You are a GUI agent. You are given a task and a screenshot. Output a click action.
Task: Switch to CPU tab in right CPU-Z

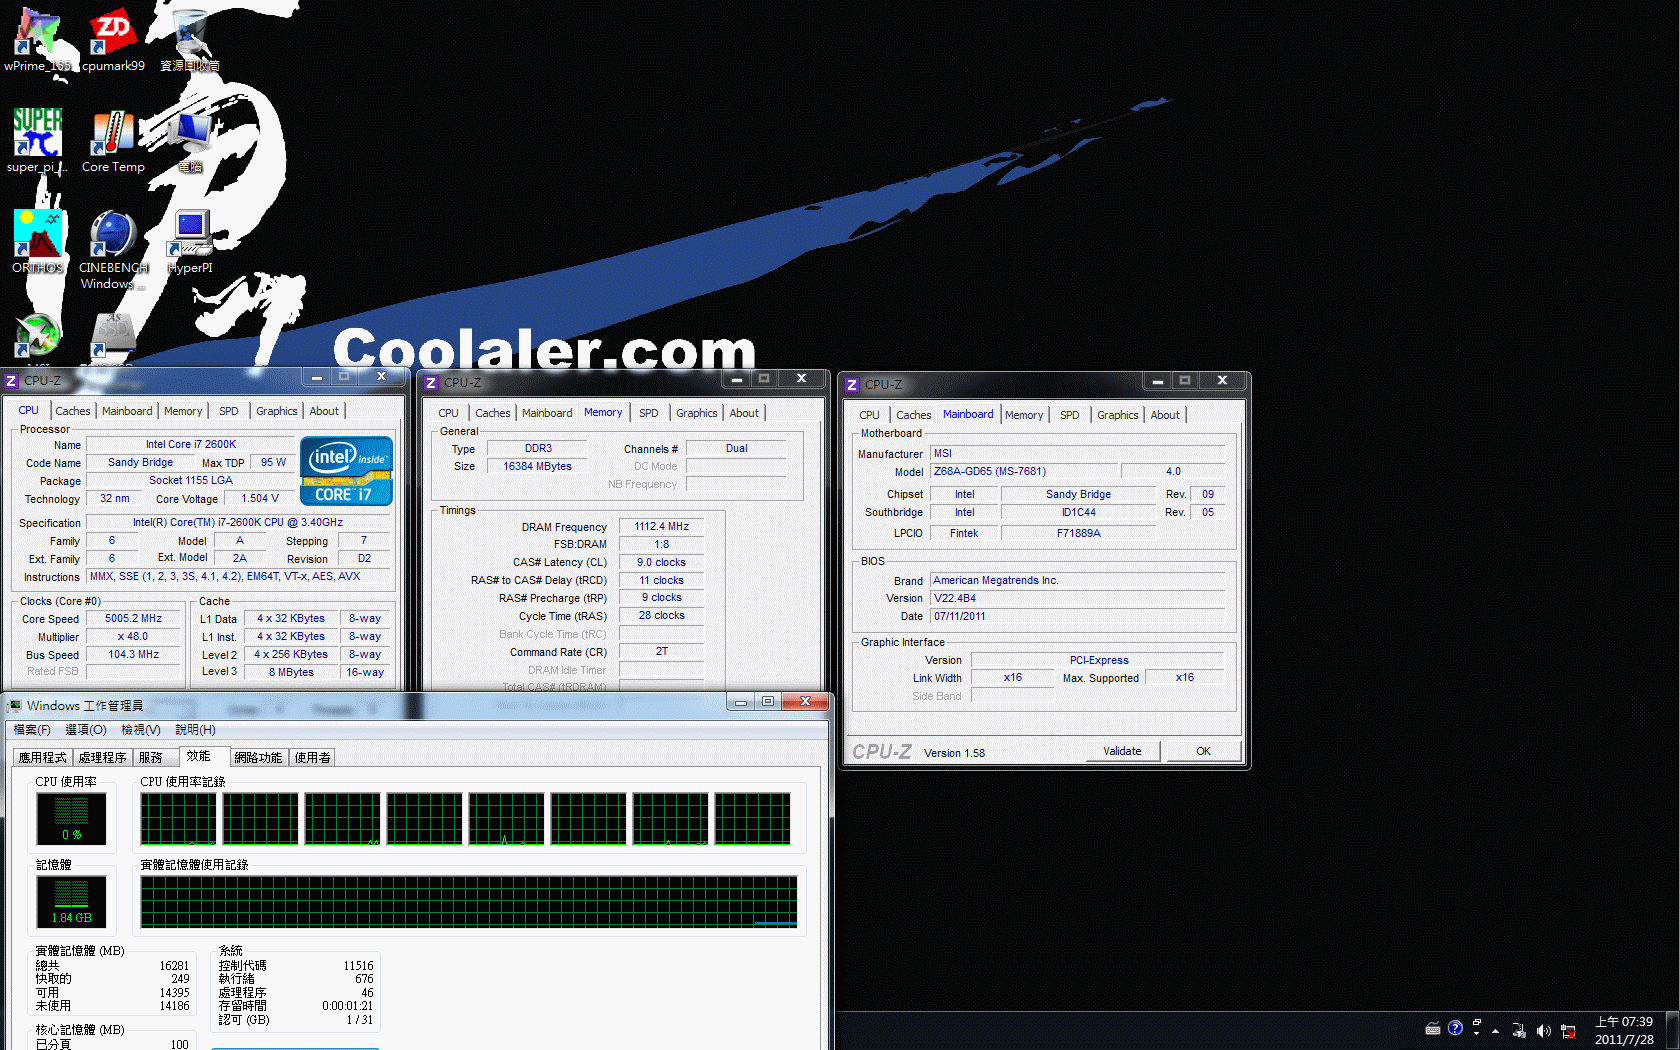870,415
